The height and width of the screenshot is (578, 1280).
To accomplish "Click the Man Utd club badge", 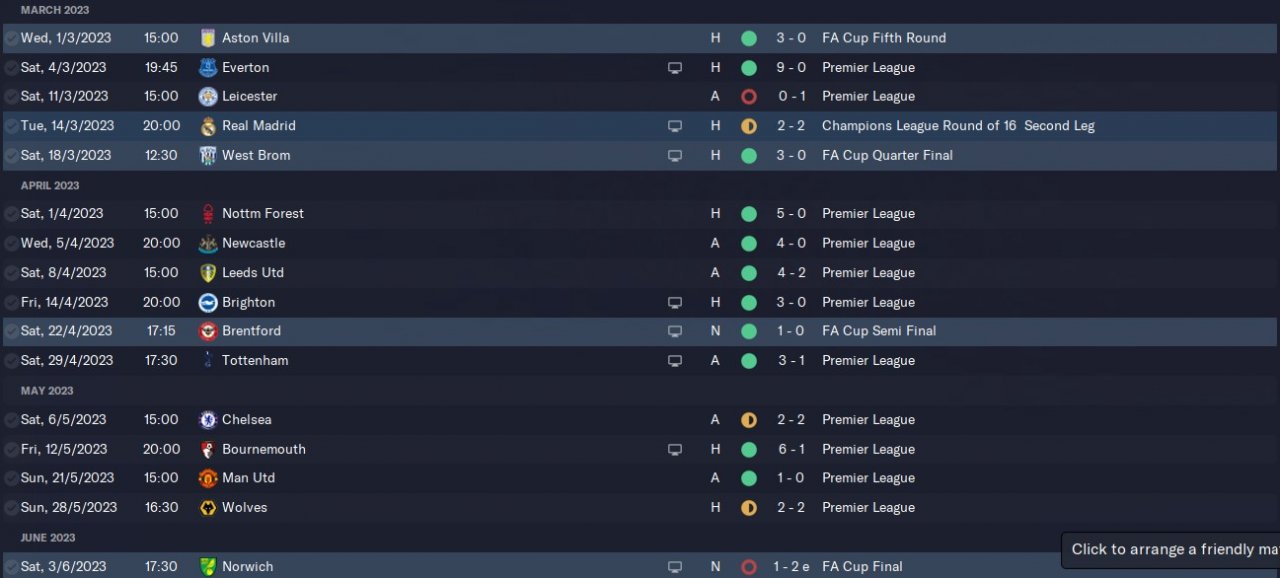I will 208,478.
